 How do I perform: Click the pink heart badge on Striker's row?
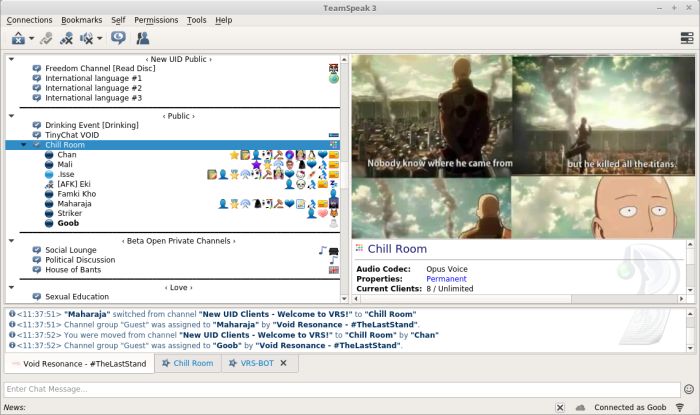point(323,214)
